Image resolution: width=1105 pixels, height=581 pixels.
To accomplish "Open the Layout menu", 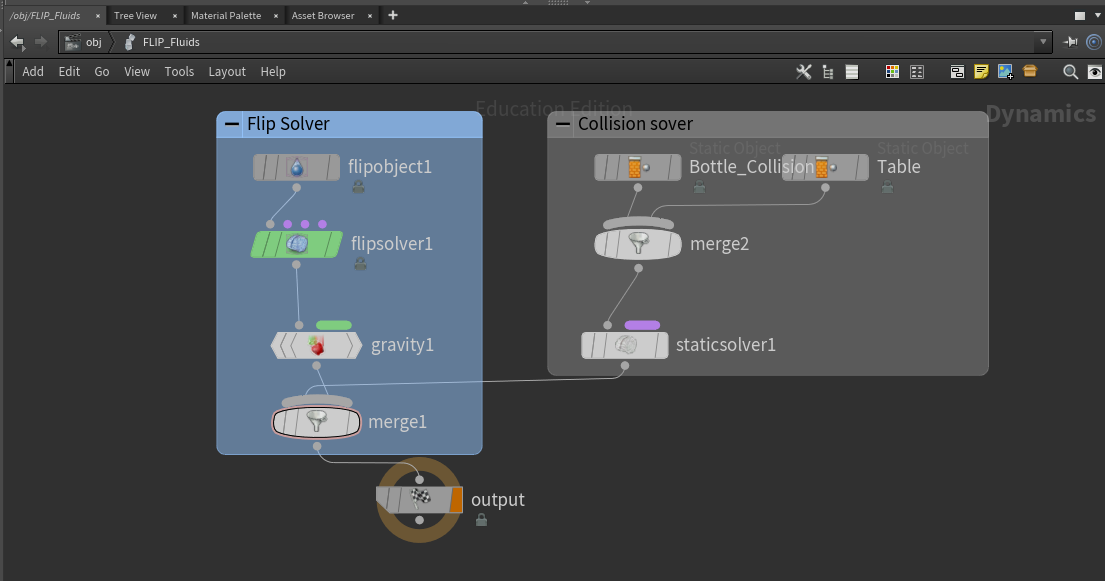I will click(x=227, y=72).
